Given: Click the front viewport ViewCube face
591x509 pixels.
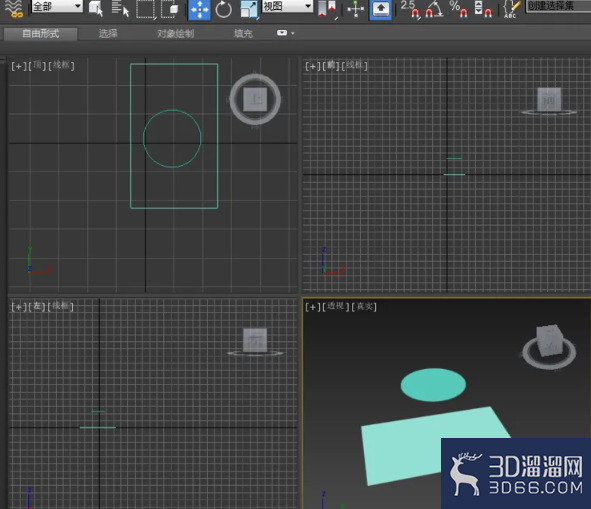Looking at the screenshot, I should (549, 100).
